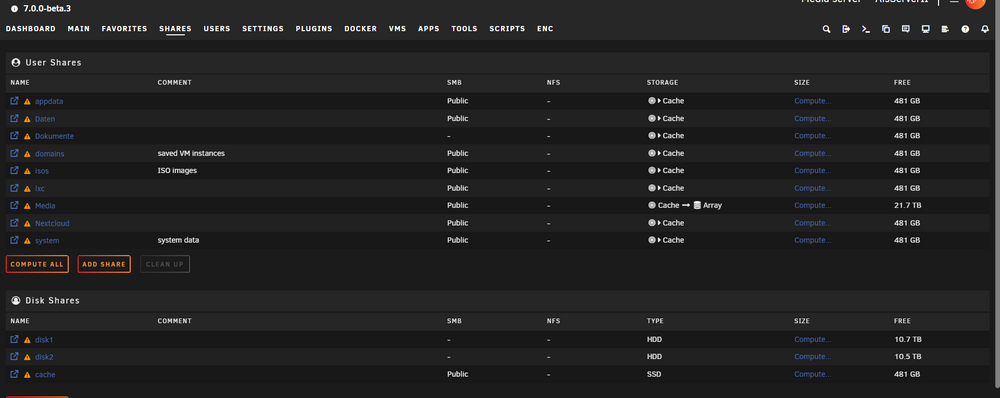Click the browse icon beside cache disk share

pyautogui.click(x=15, y=374)
